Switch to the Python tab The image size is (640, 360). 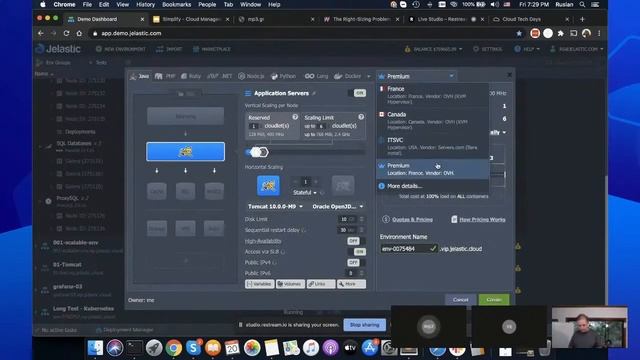tap(283, 76)
